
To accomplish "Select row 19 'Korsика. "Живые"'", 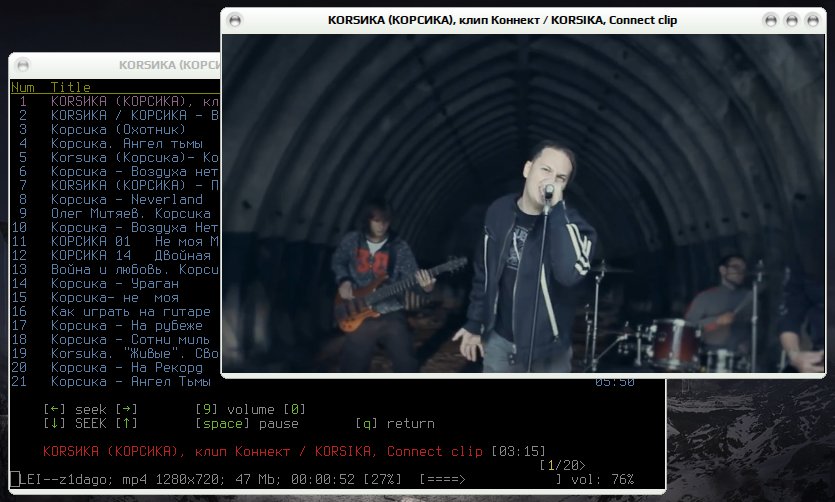I will click(115, 353).
